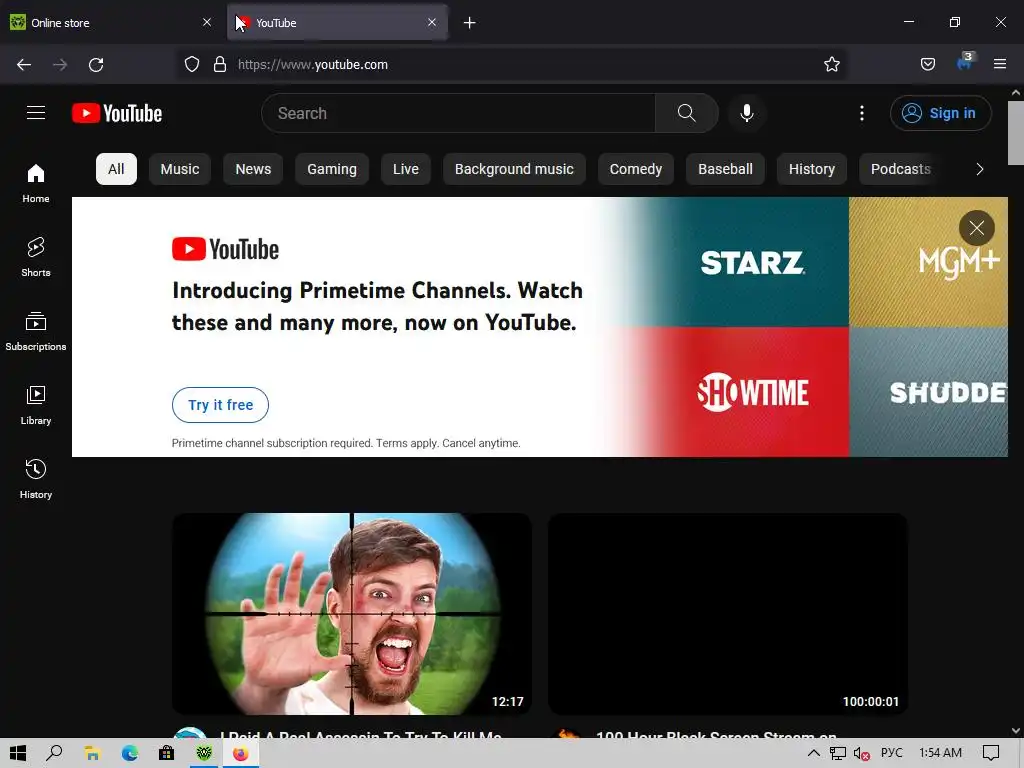Image resolution: width=1024 pixels, height=768 pixels.
Task: Open Subscriptions from sidebar
Action: (36, 332)
